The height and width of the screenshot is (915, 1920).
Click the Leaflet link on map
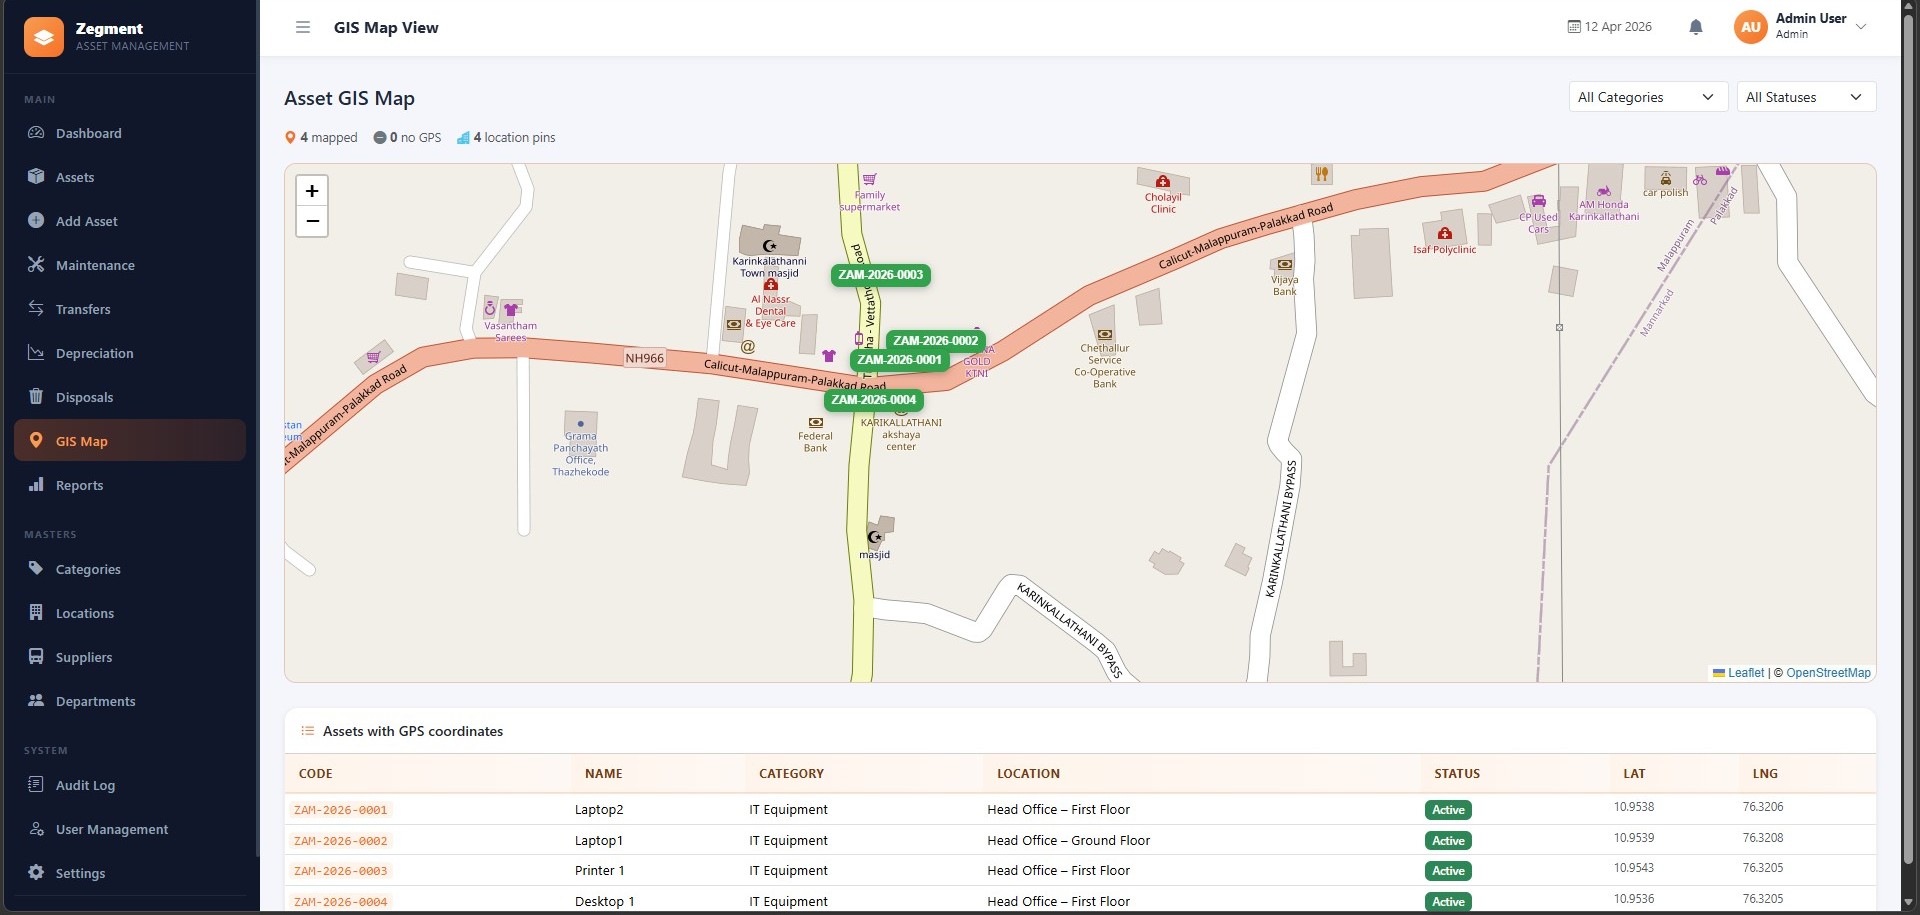point(1745,673)
